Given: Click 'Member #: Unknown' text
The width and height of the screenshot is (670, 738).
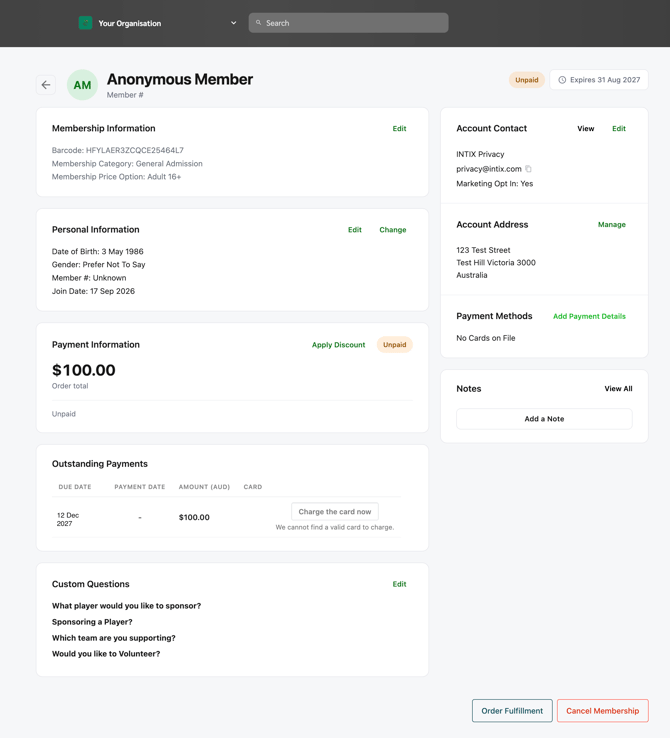Looking at the screenshot, I should tap(89, 278).
